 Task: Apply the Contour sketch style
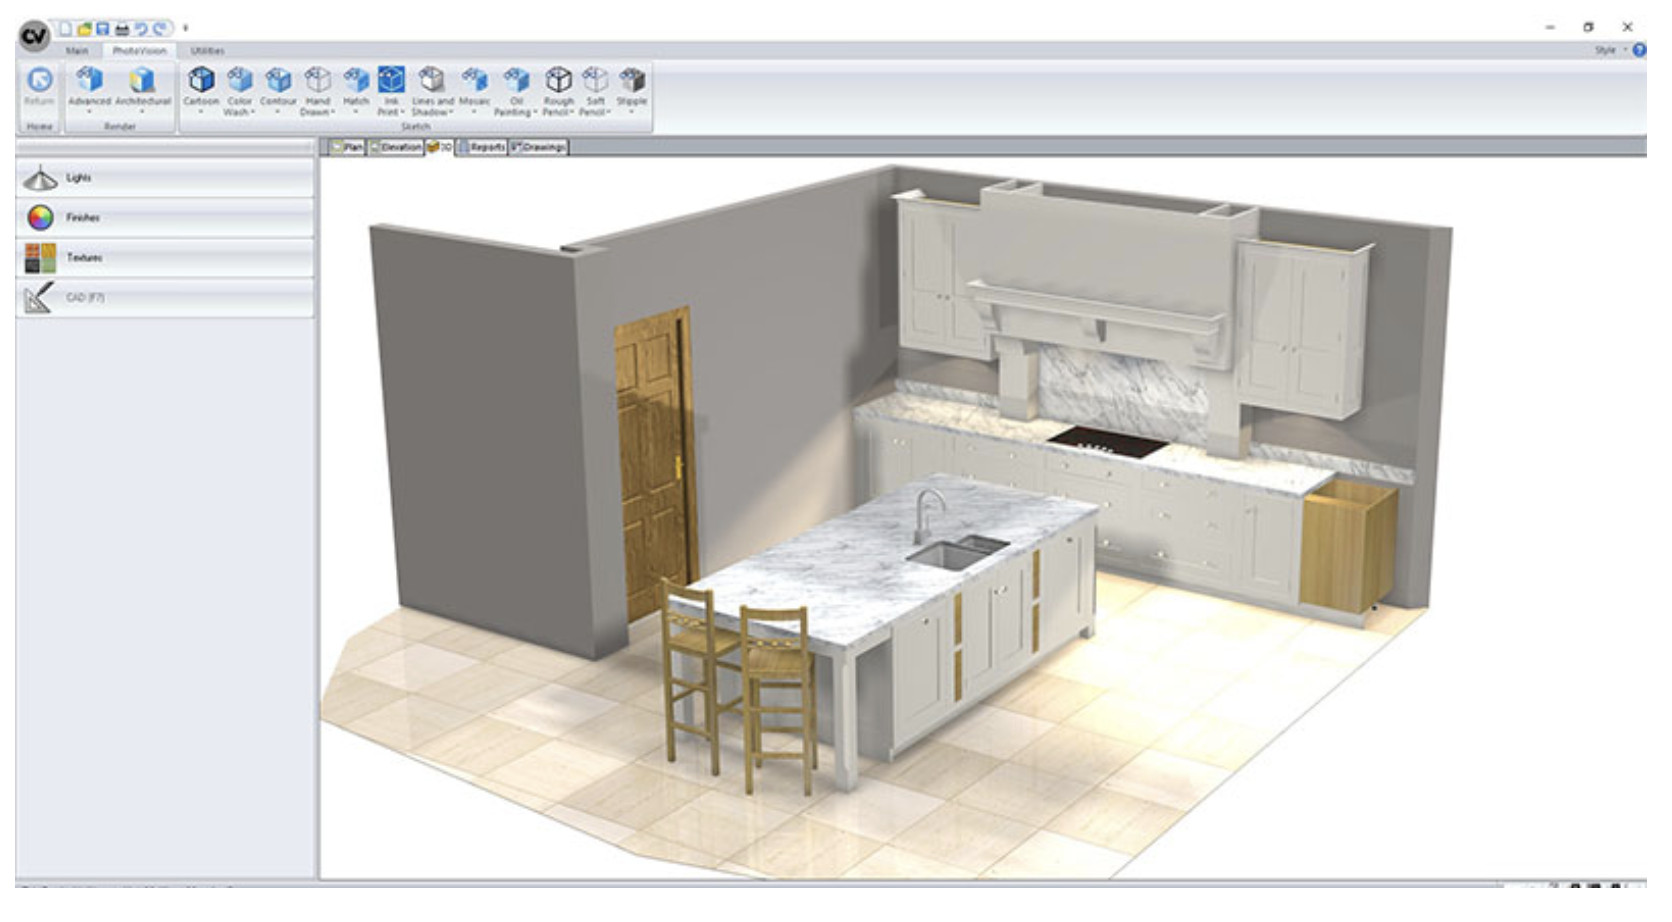pyautogui.click(x=278, y=90)
